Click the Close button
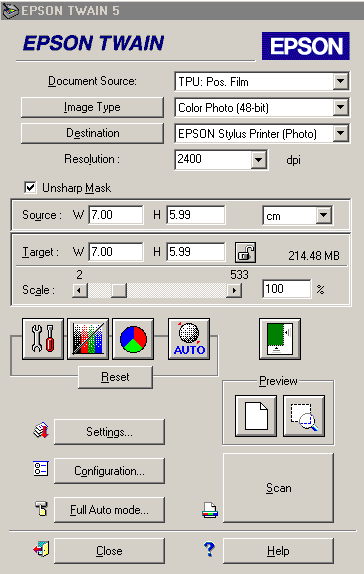 (109, 551)
